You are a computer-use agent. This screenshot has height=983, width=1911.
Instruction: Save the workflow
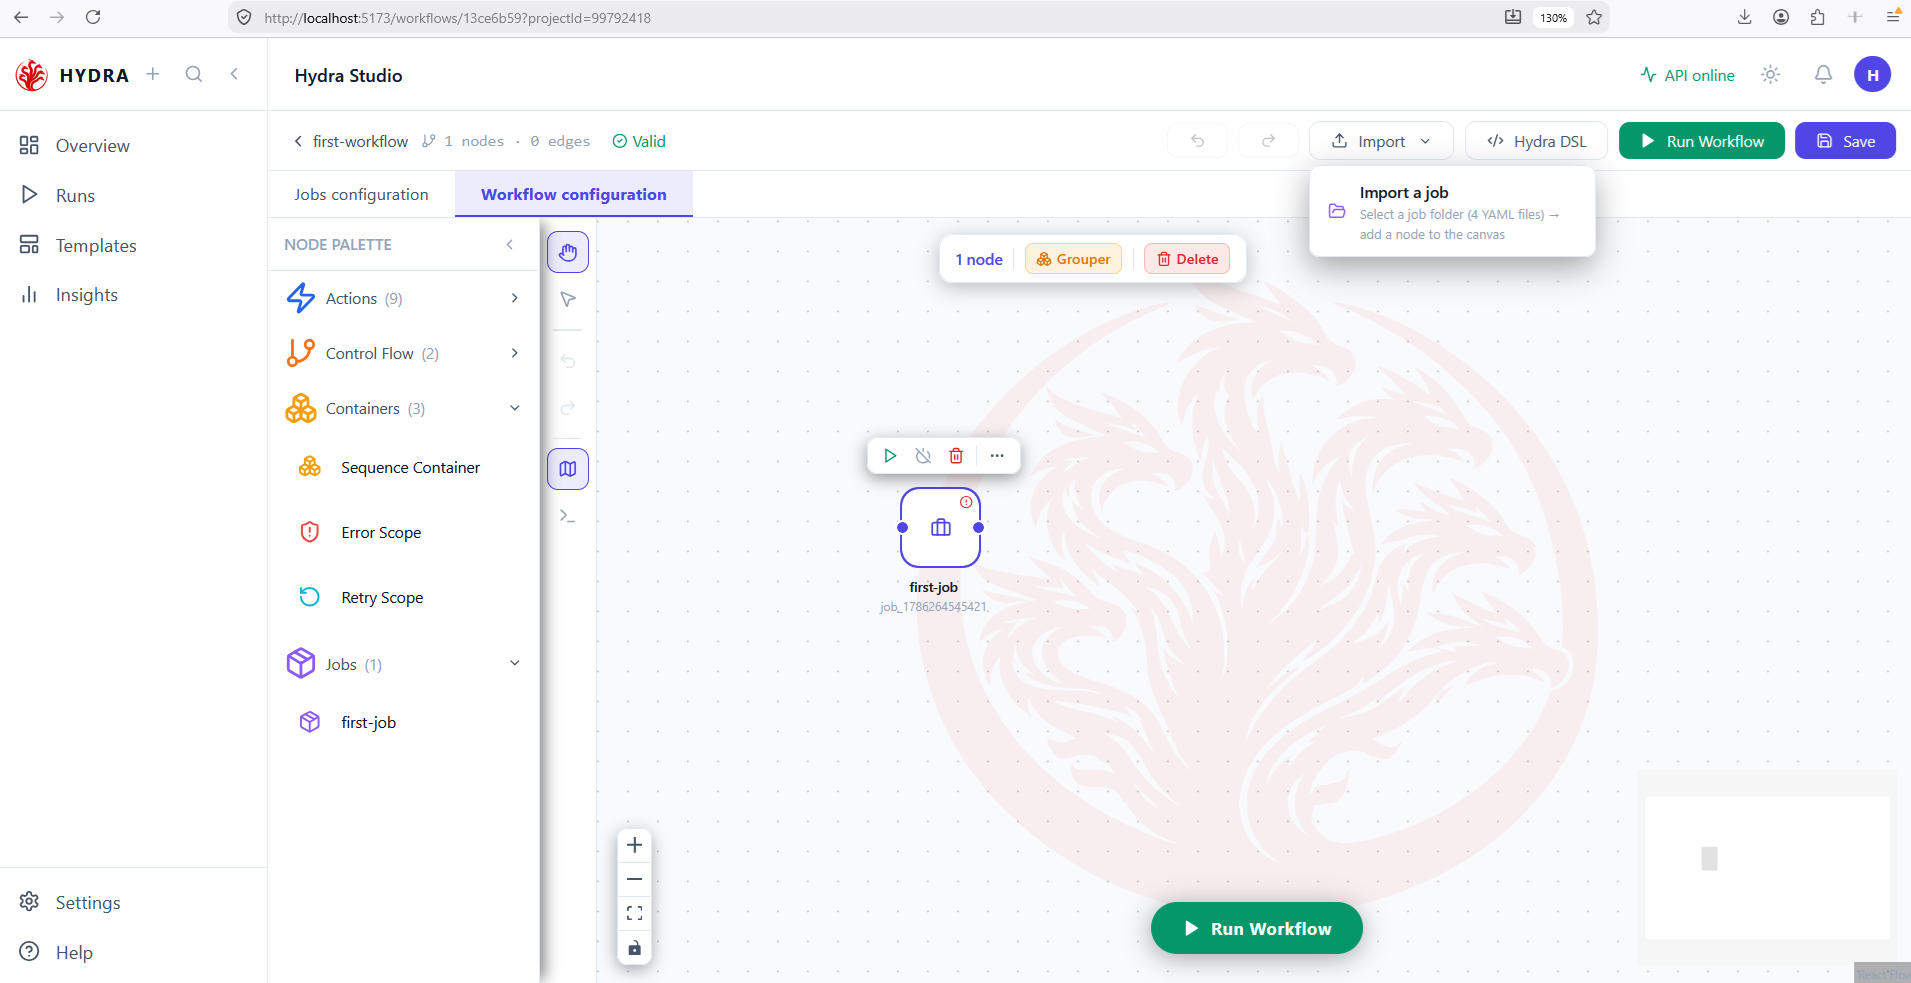click(1845, 141)
